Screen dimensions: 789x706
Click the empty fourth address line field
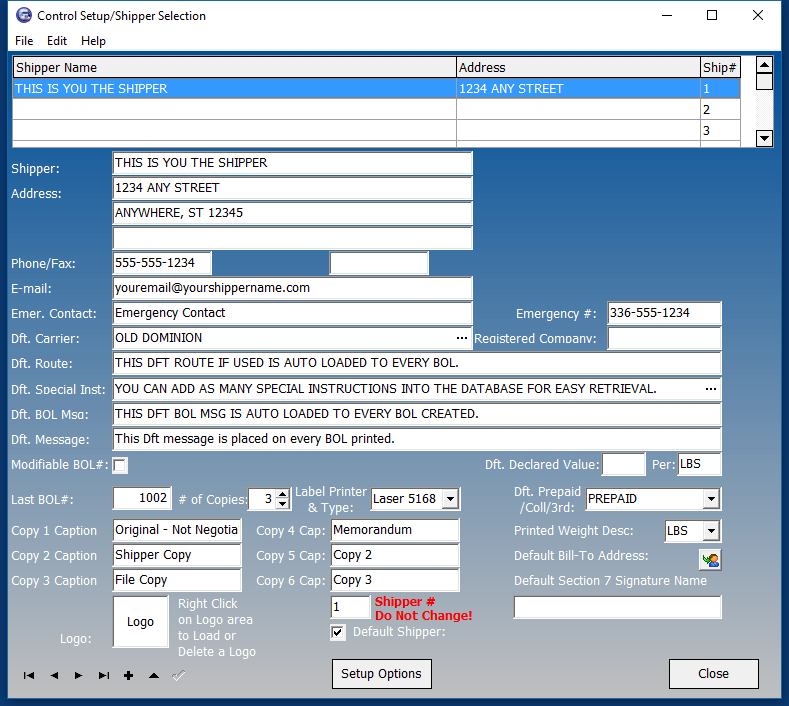point(292,238)
